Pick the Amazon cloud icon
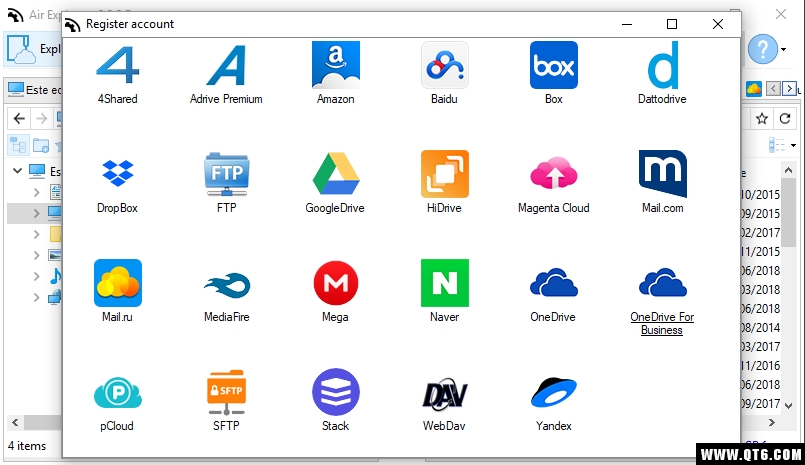The width and height of the screenshot is (805, 465). tap(335, 74)
